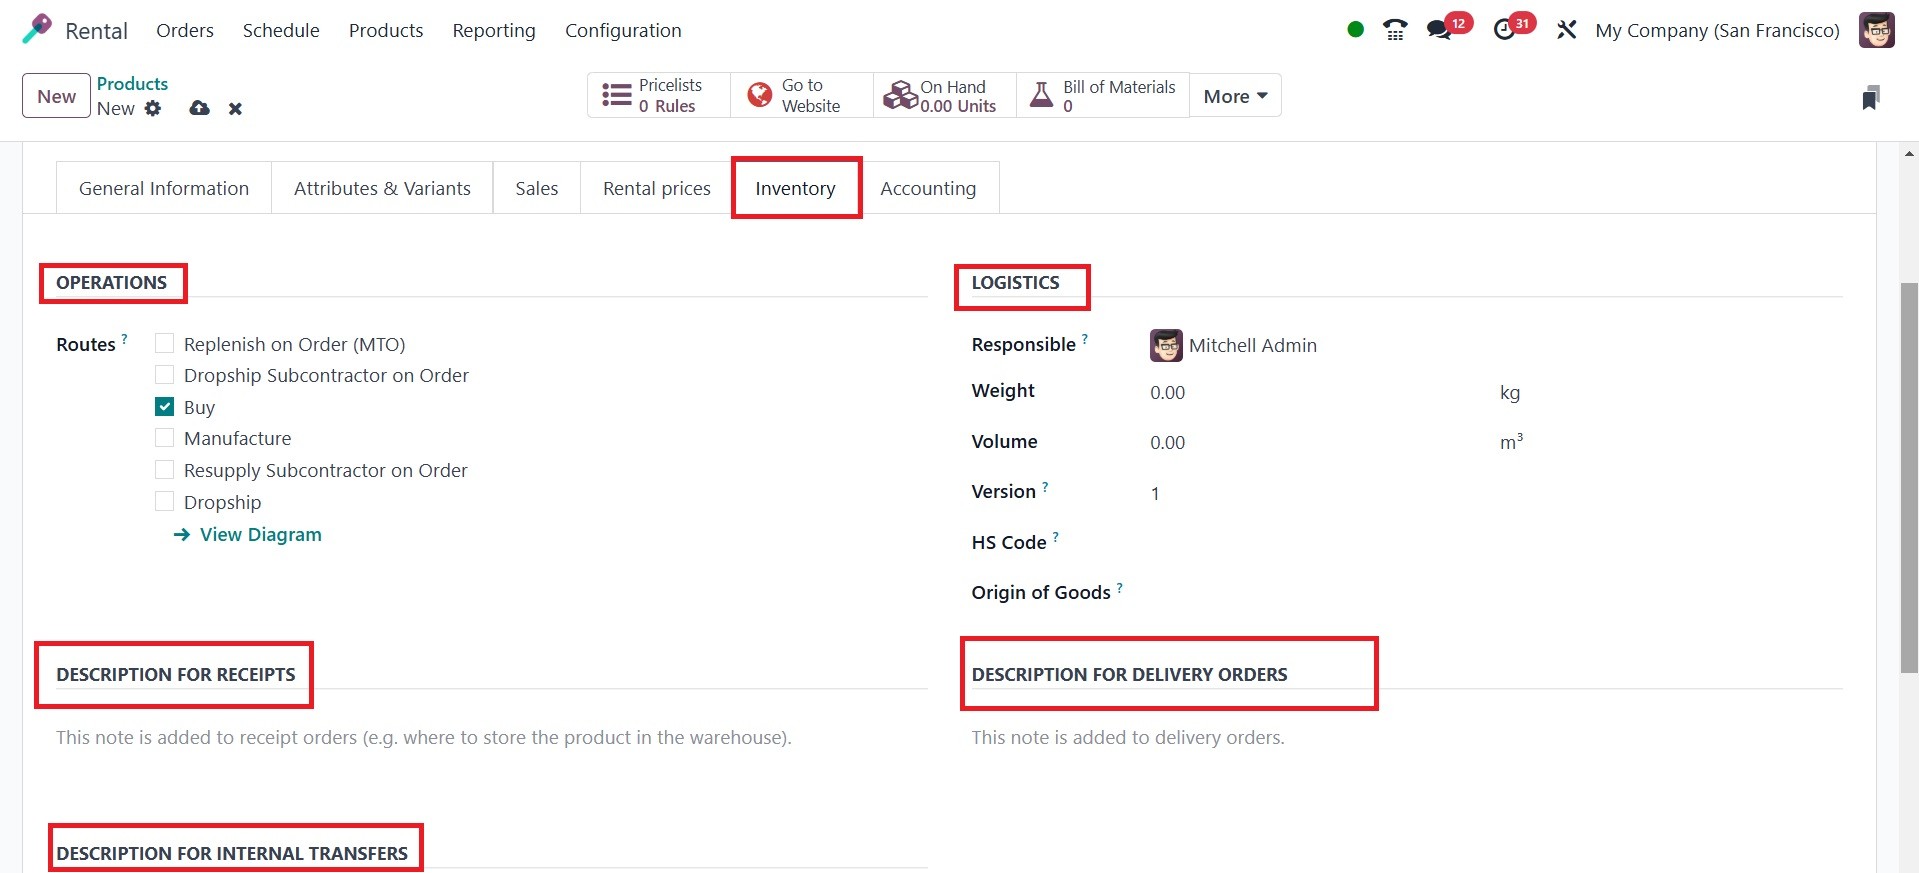The width and height of the screenshot is (1919, 873).
Task: Enable Replenish on Order (MTO) route
Action: [165, 344]
